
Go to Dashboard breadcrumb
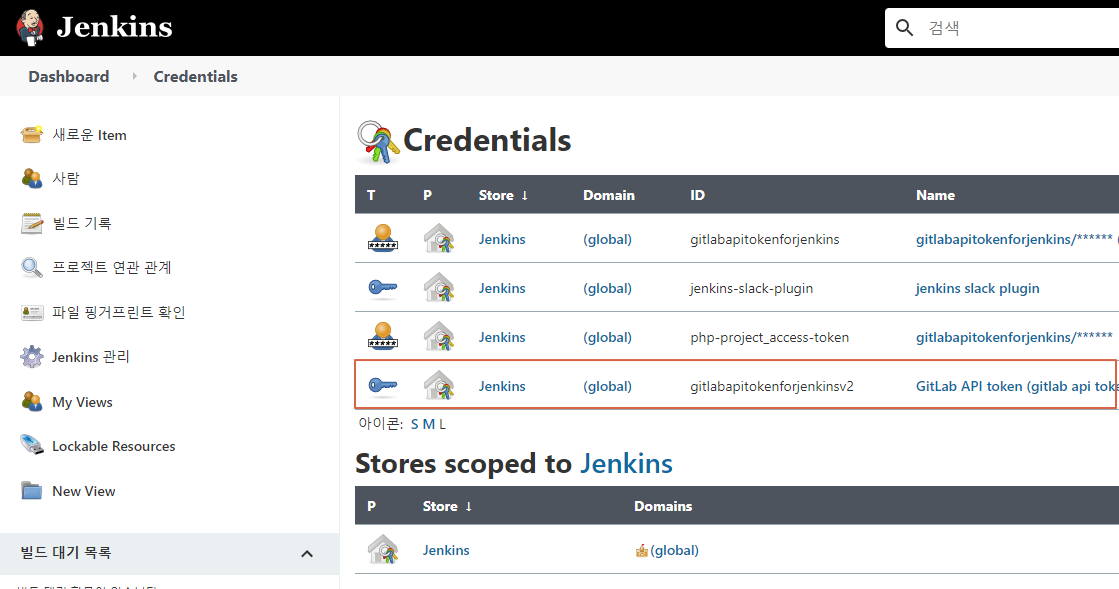(x=69, y=76)
